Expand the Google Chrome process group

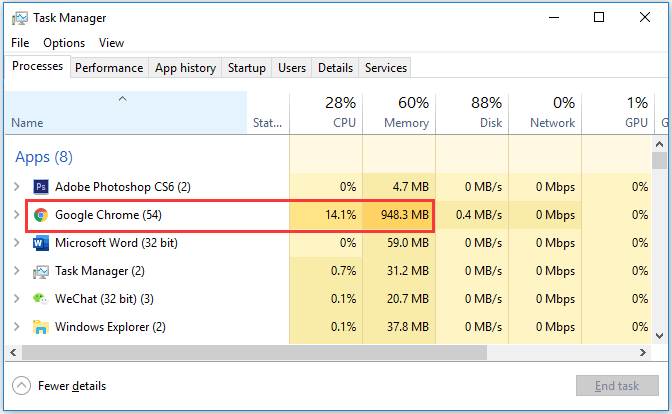point(17,214)
